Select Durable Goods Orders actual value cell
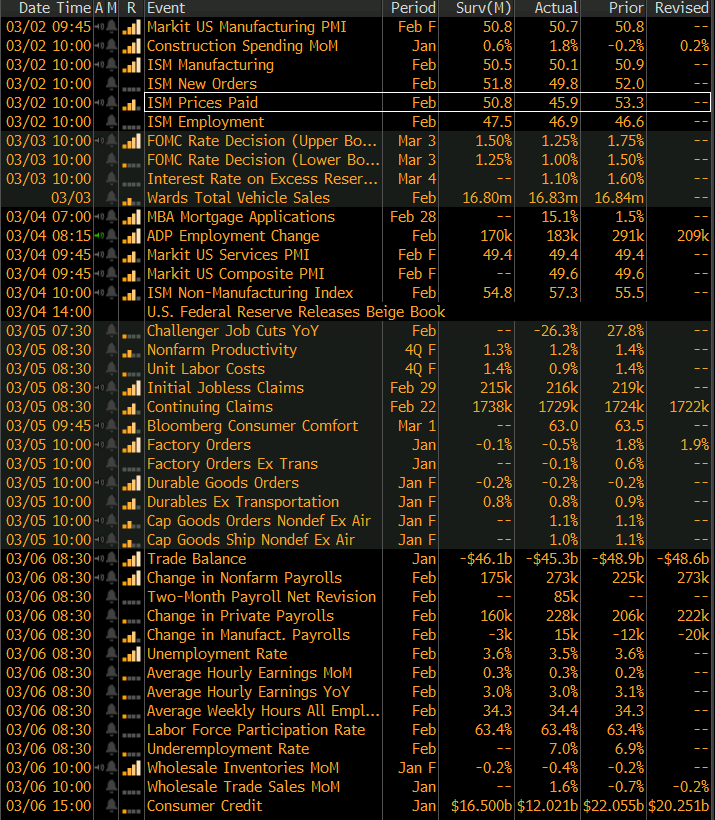The image size is (715, 820). click(x=558, y=483)
